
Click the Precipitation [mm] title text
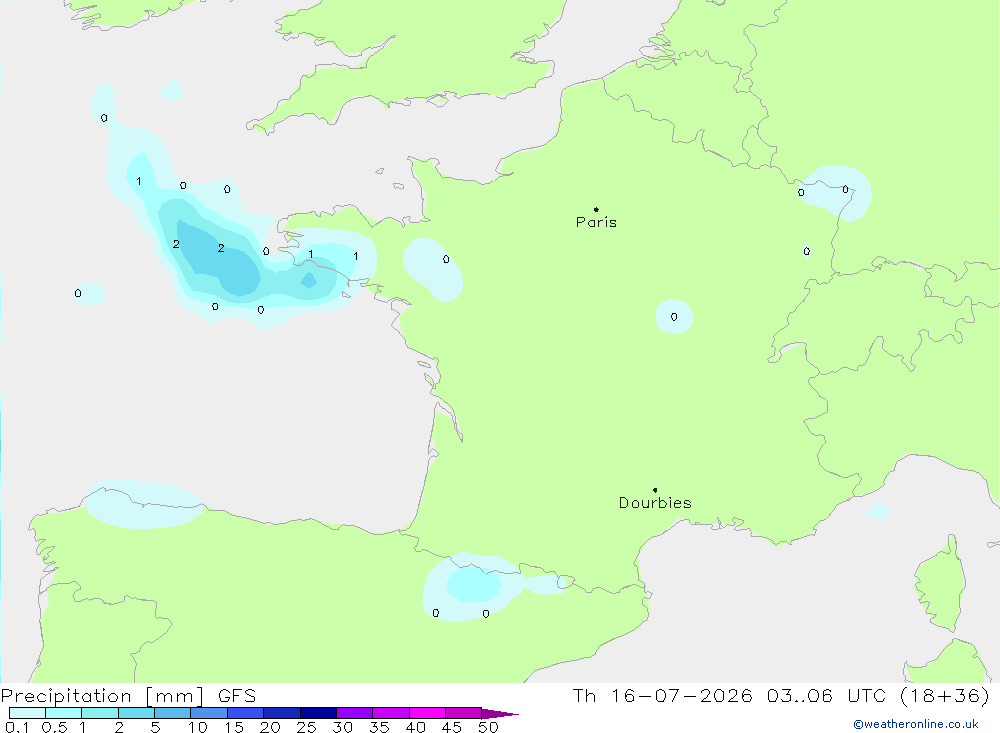(102, 695)
